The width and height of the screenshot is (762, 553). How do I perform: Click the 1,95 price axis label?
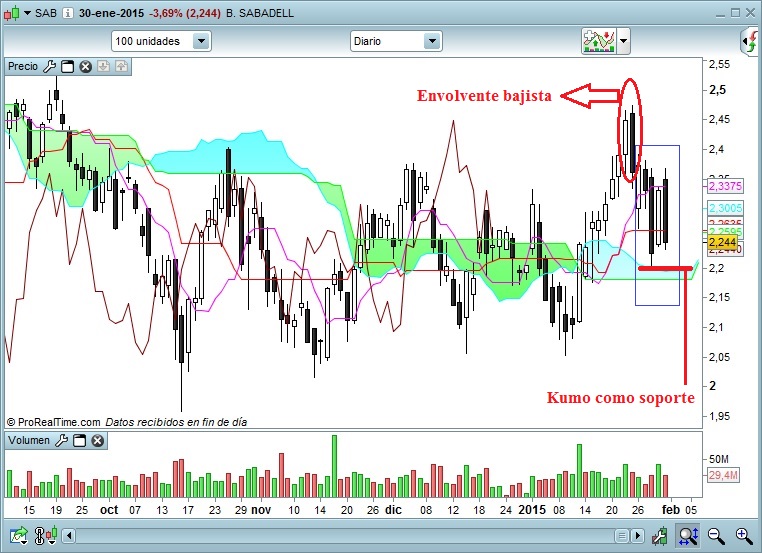coord(720,416)
